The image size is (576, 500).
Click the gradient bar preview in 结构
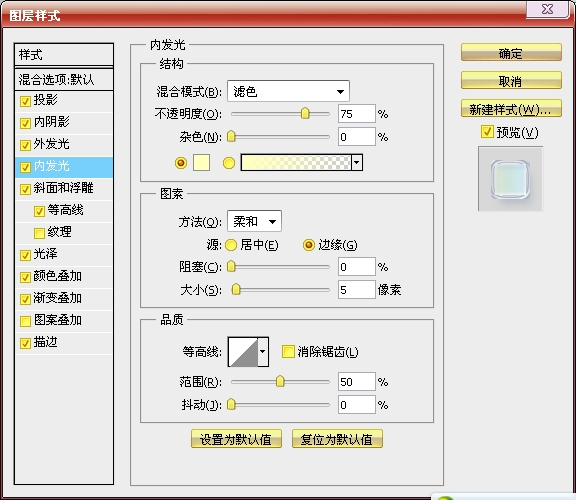tap(296, 162)
